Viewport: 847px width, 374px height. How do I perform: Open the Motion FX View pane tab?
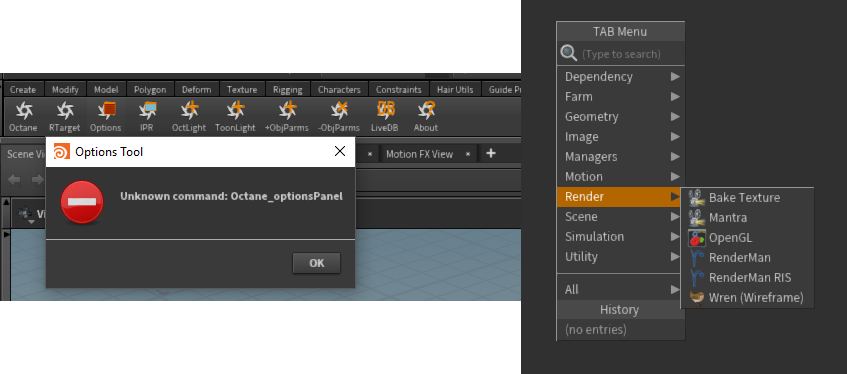pyautogui.click(x=419, y=154)
